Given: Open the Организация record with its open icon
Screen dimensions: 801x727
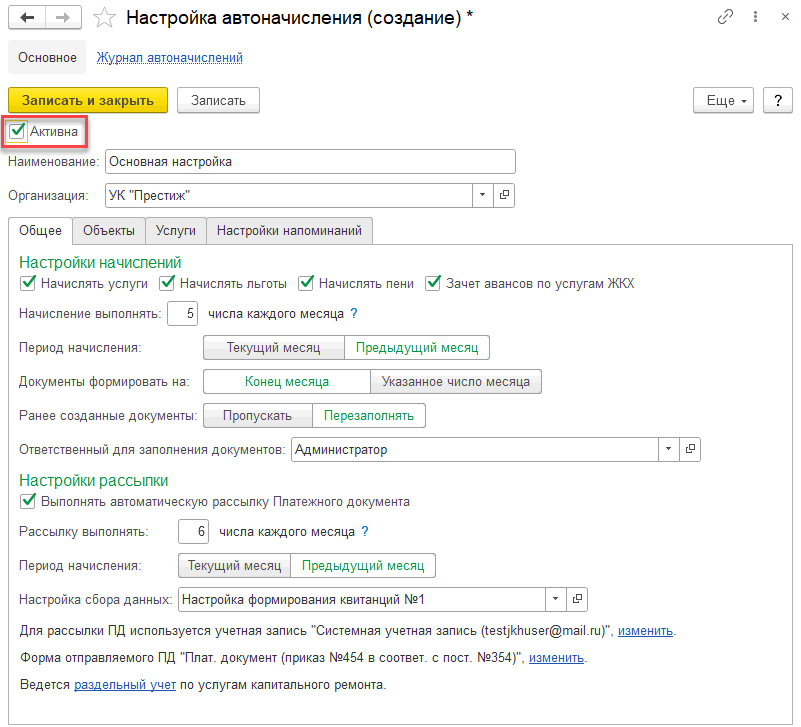Looking at the screenshot, I should pyautogui.click(x=504, y=195).
